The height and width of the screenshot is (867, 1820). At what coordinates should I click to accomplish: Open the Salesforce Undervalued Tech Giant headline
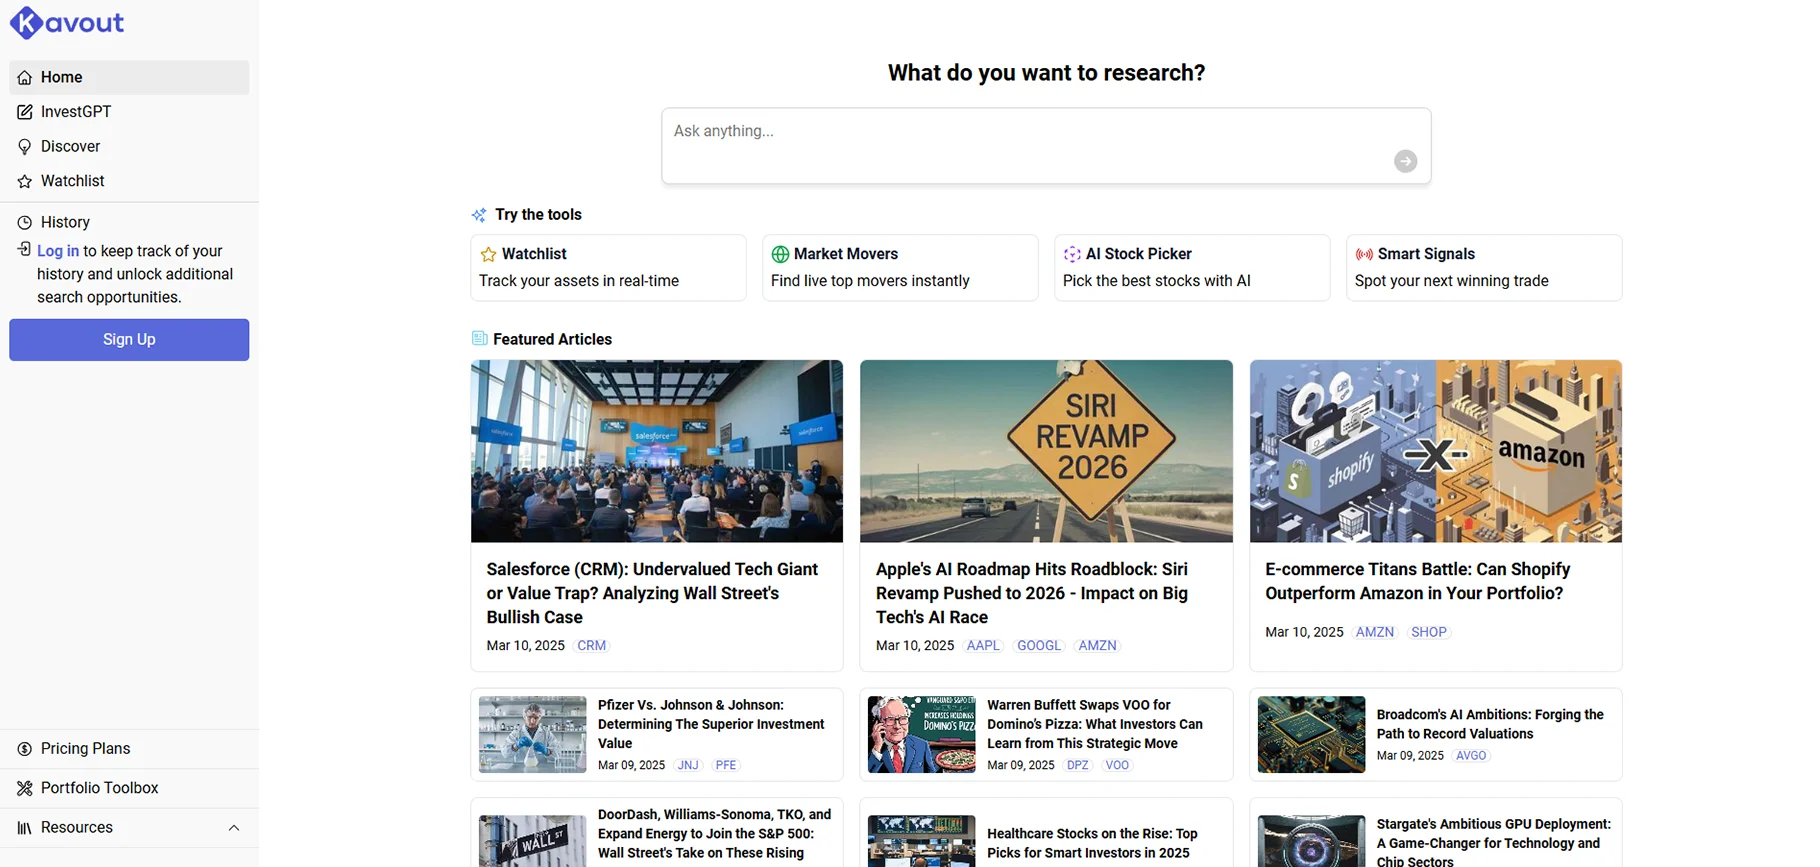(652, 593)
